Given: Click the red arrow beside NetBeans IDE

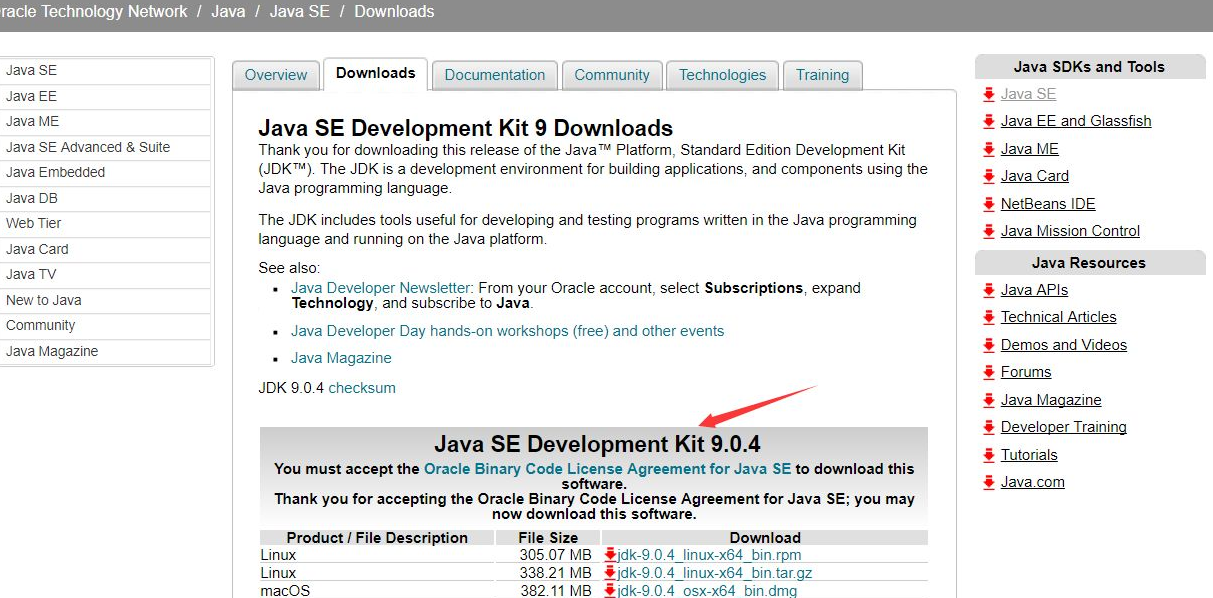Looking at the screenshot, I should tap(988, 204).
